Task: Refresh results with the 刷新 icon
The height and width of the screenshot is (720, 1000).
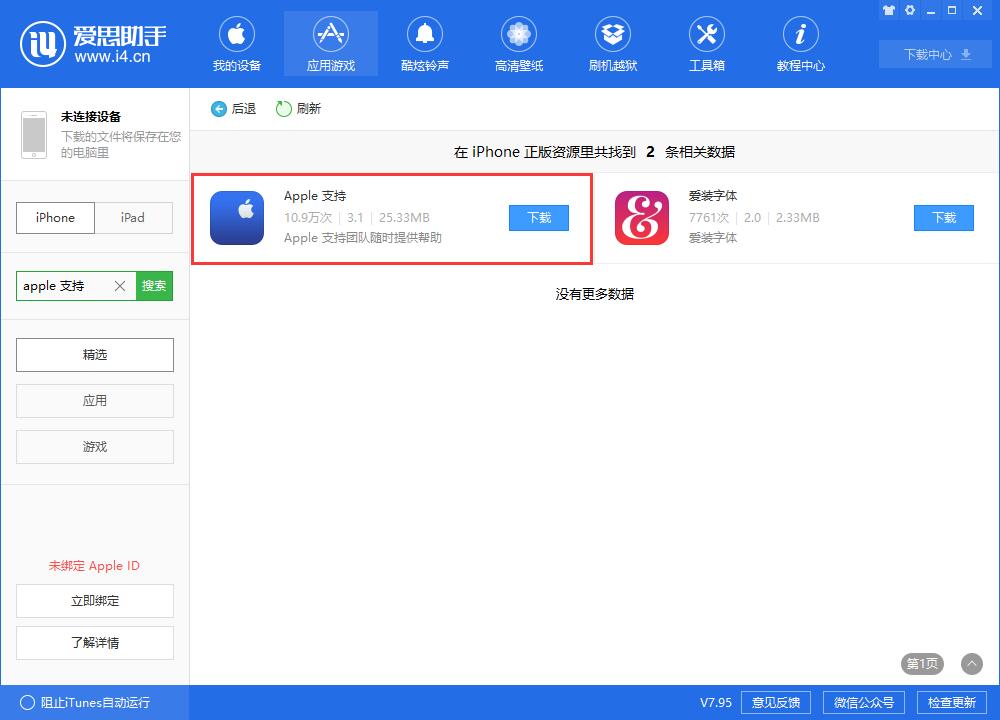Action: click(x=285, y=109)
